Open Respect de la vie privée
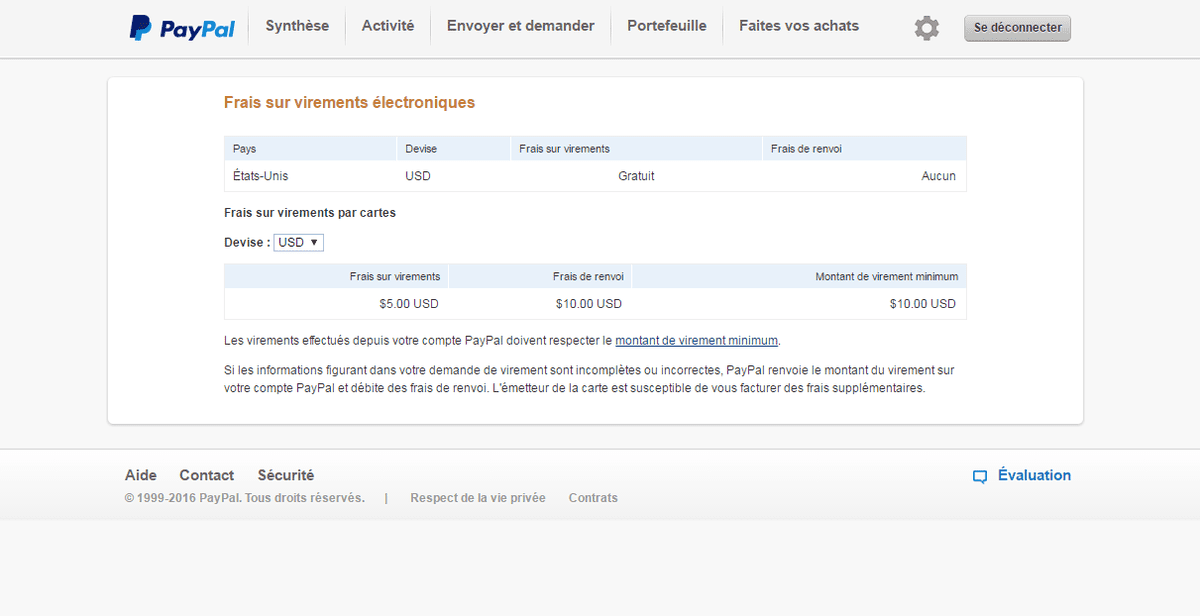This screenshot has height=616, width=1200. tap(478, 498)
